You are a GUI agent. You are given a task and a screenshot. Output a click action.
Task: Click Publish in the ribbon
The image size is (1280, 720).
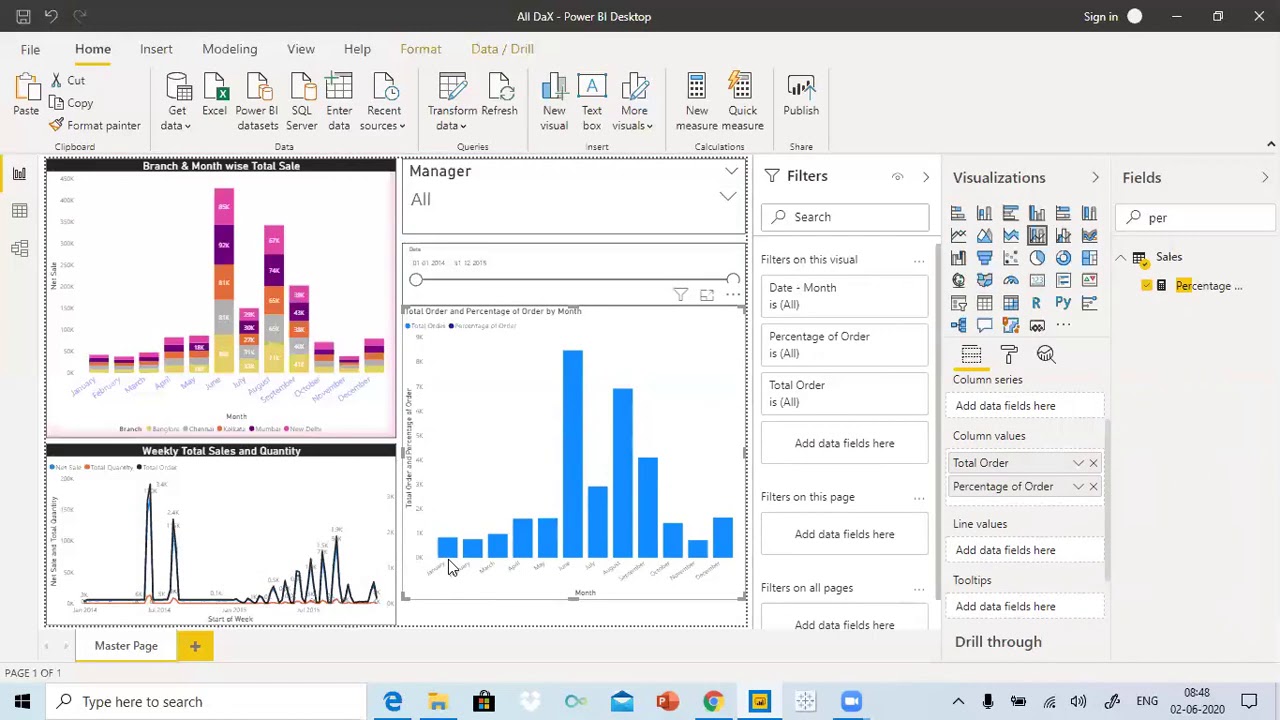pyautogui.click(x=801, y=97)
